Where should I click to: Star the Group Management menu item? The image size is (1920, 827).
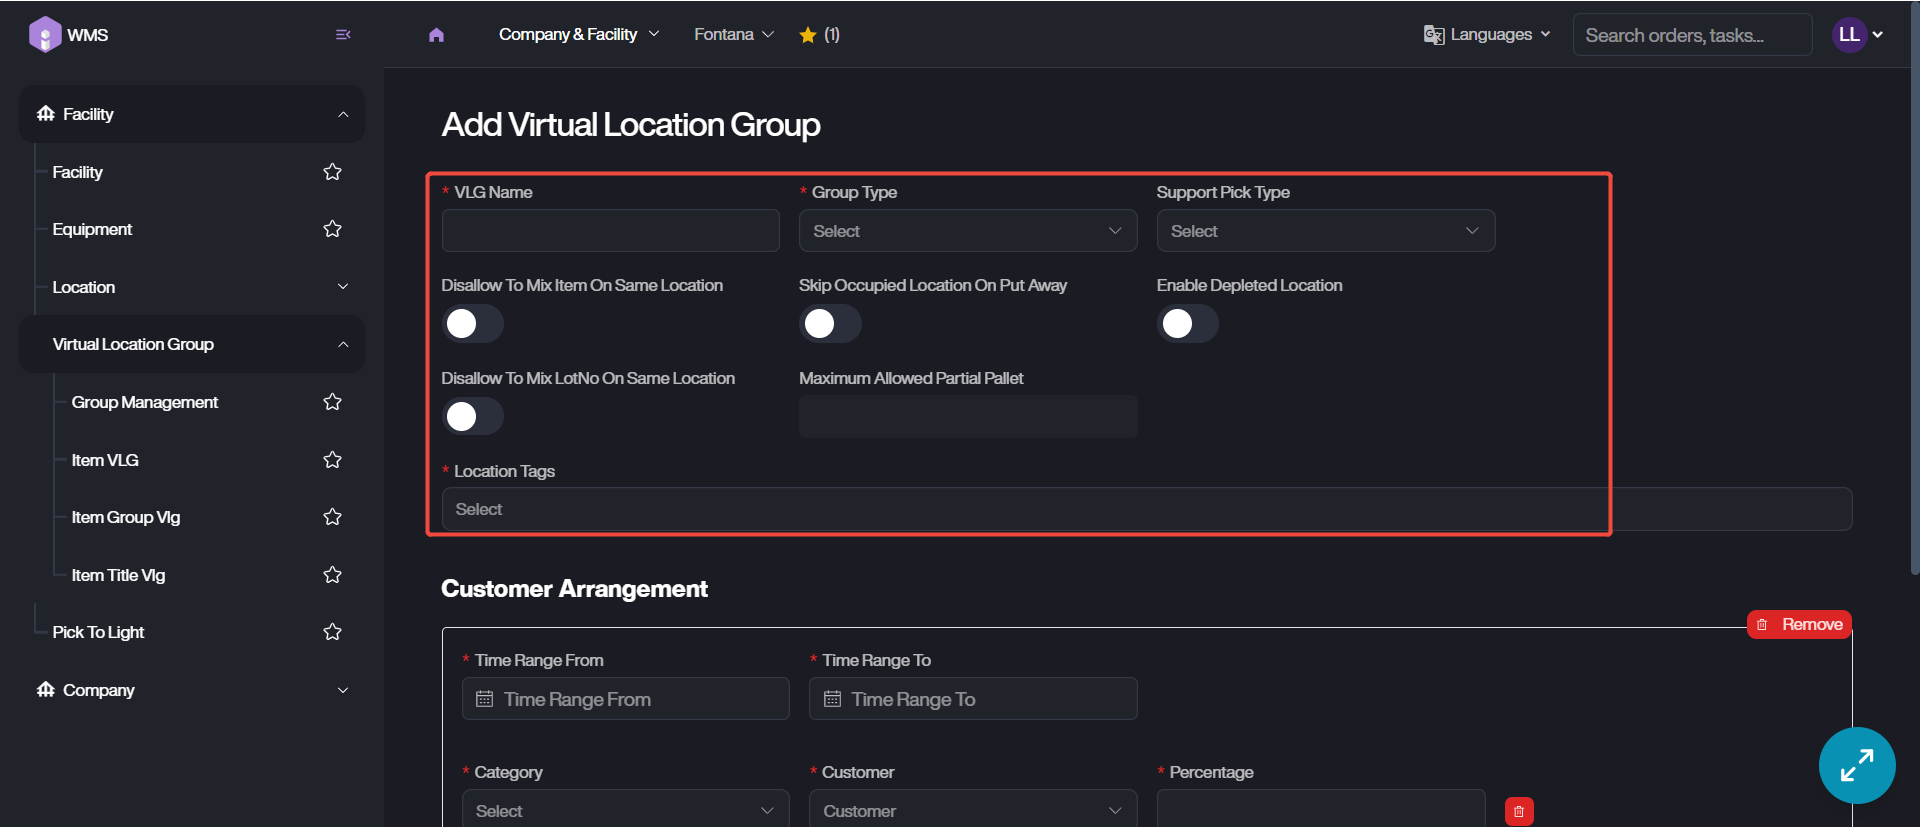(332, 402)
